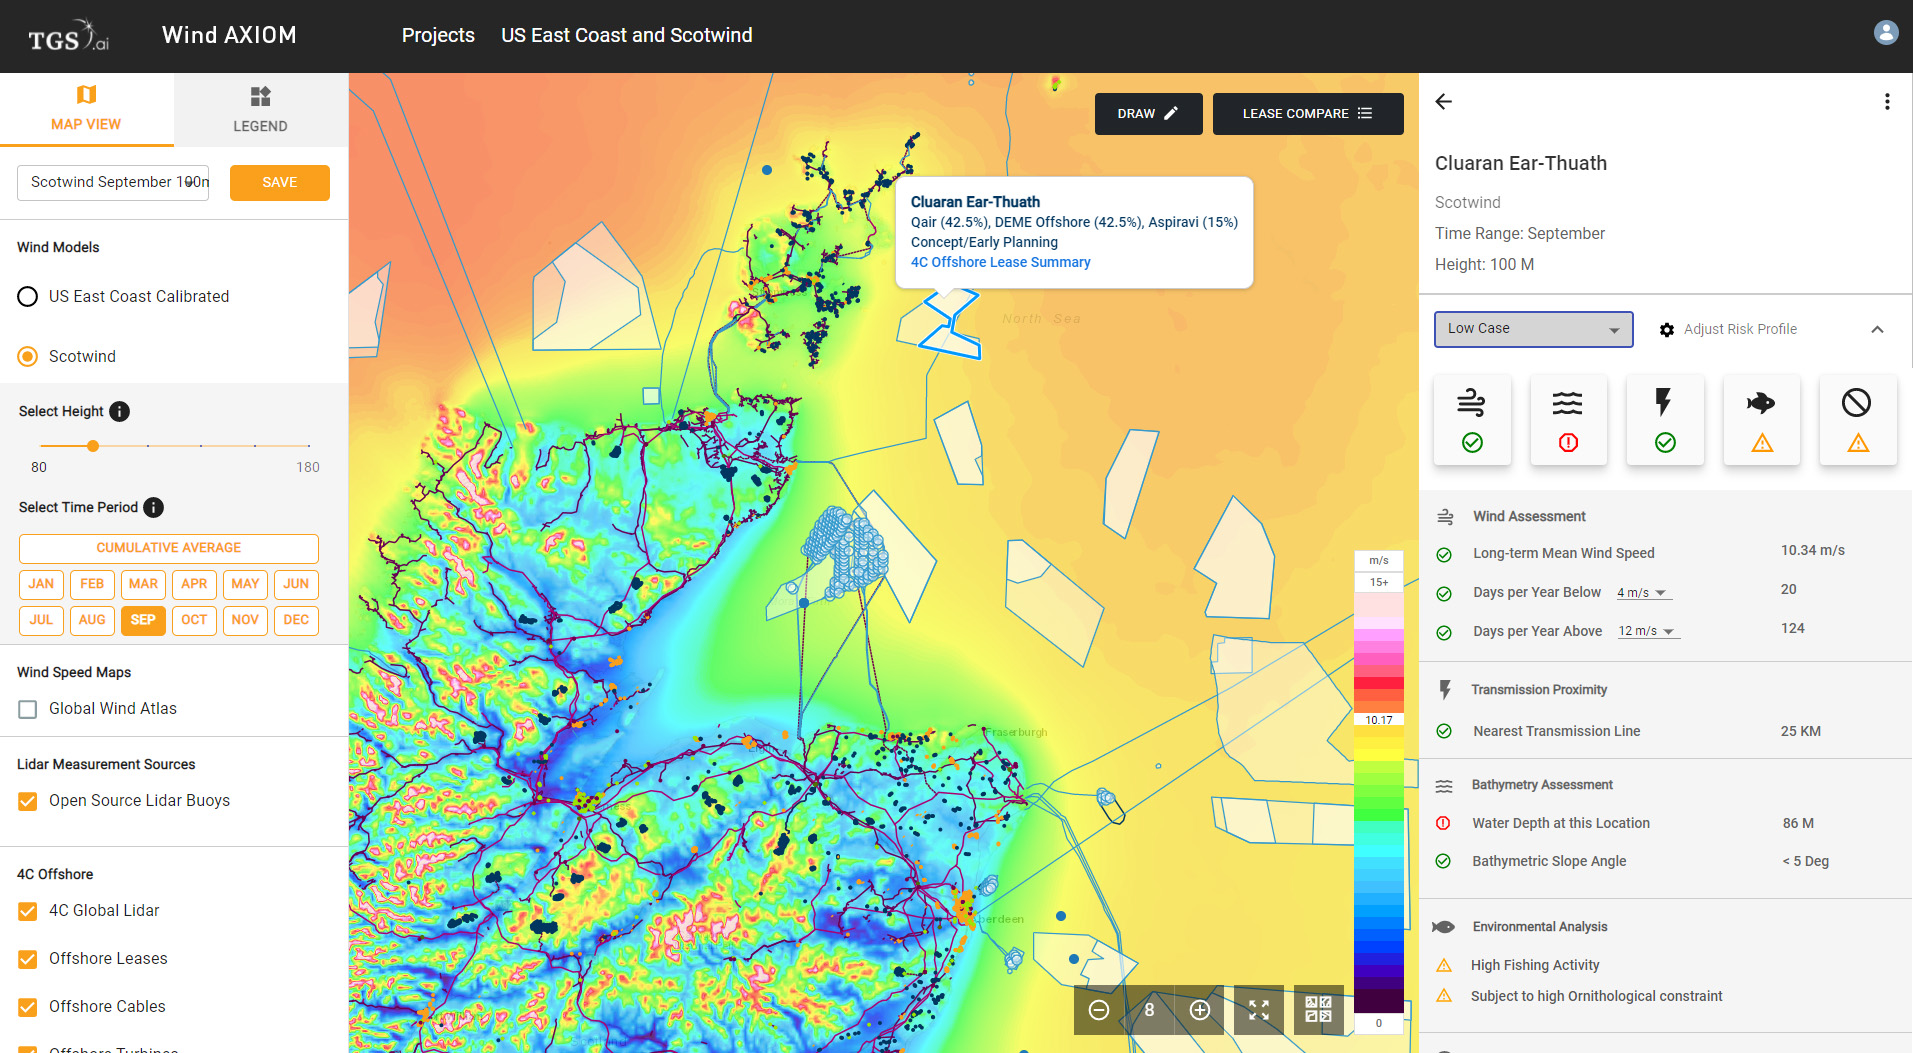Screen dimensions: 1913x1053
Task: Collapse the risk profile panel chevron
Action: point(1877,329)
